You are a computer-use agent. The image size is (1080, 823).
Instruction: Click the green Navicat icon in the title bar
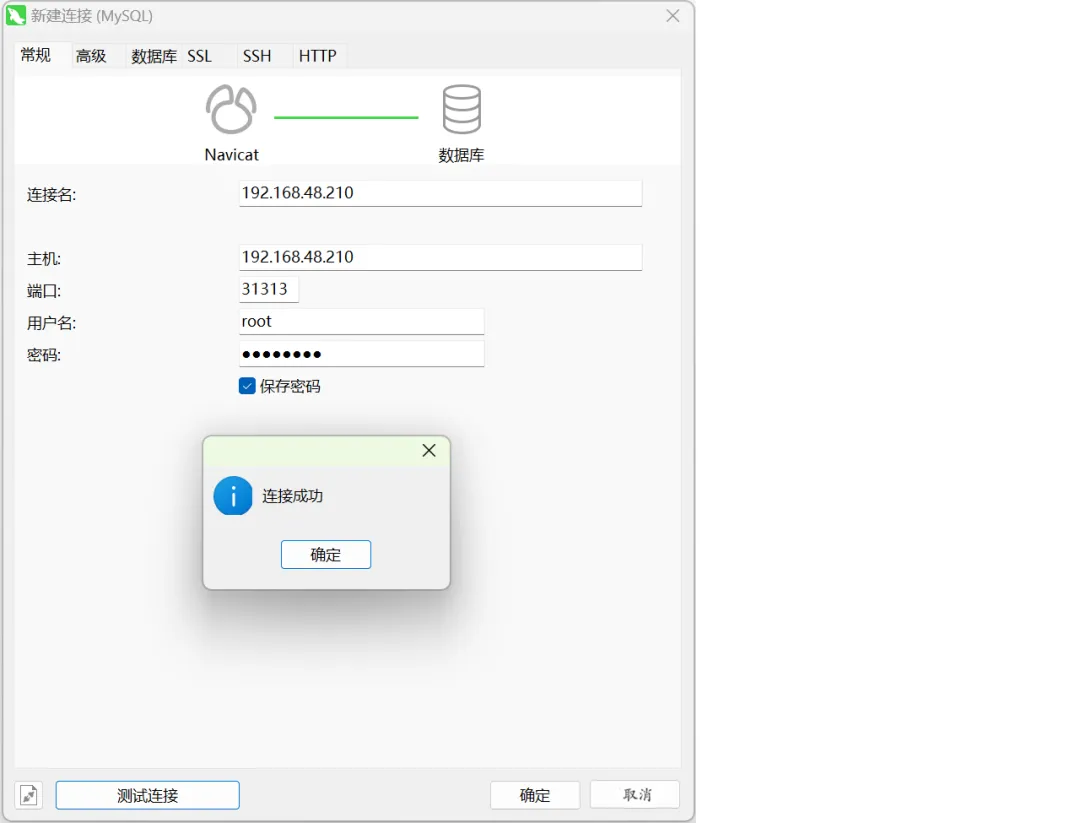(16, 16)
